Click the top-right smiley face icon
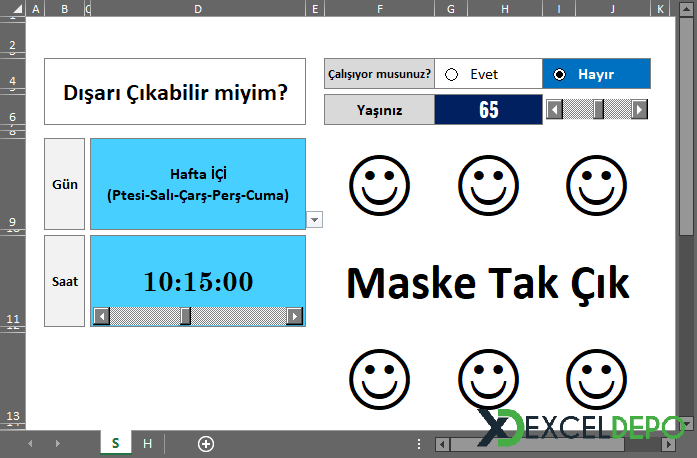The width and height of the screenshot is (697, 458). tap(596, 184)
